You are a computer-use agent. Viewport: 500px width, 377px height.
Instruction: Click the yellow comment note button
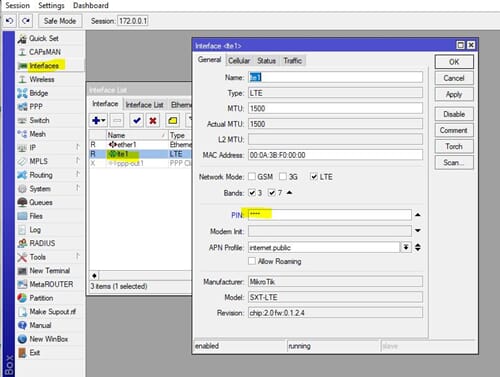pos(172,120)
